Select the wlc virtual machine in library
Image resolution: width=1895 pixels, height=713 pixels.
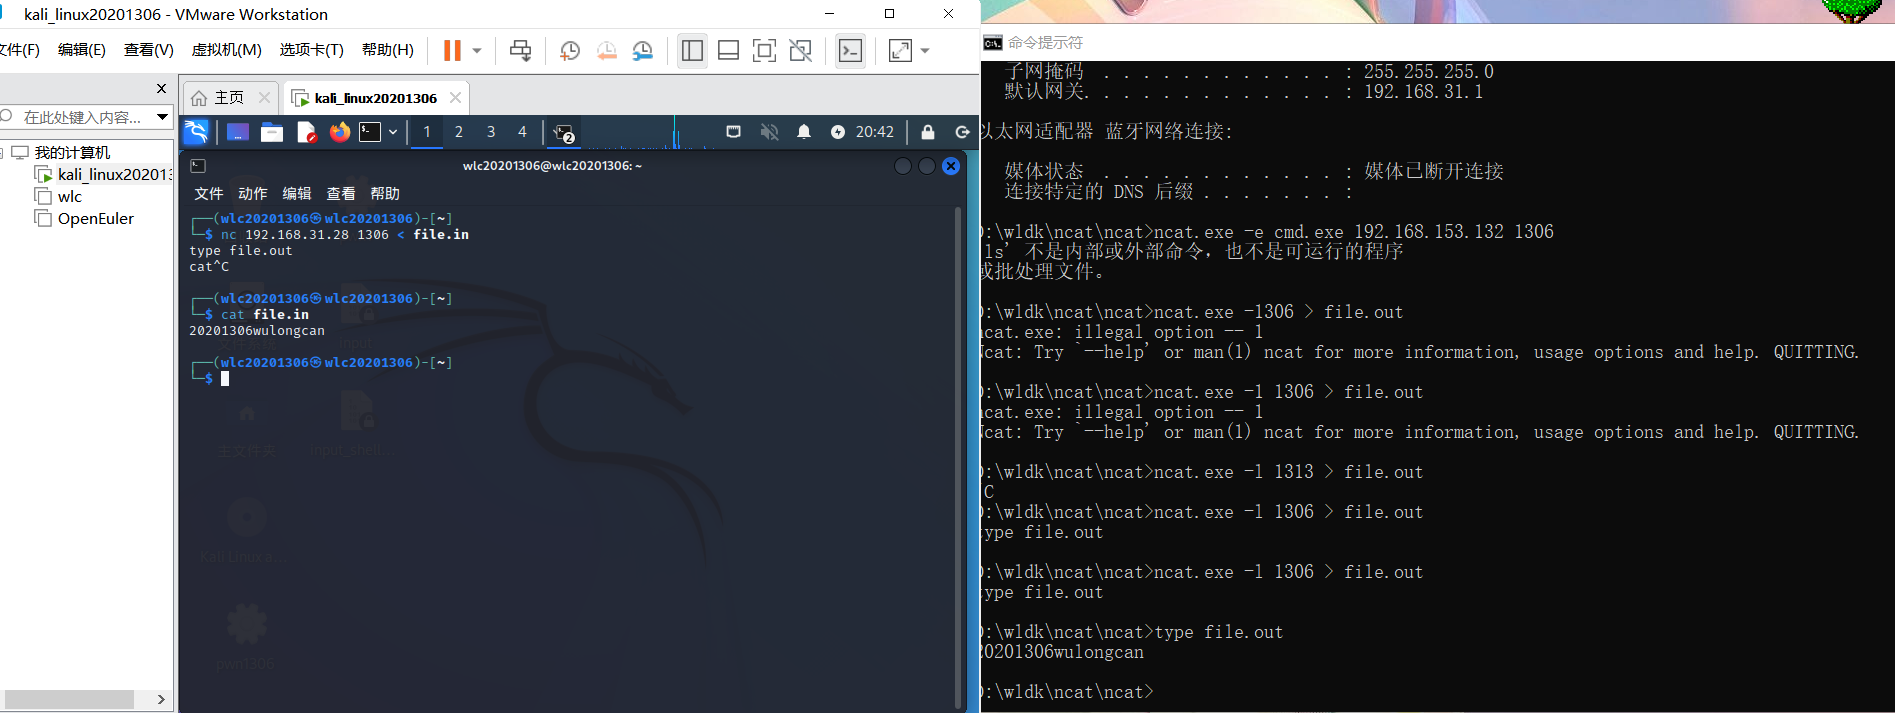tap(70, 197)
